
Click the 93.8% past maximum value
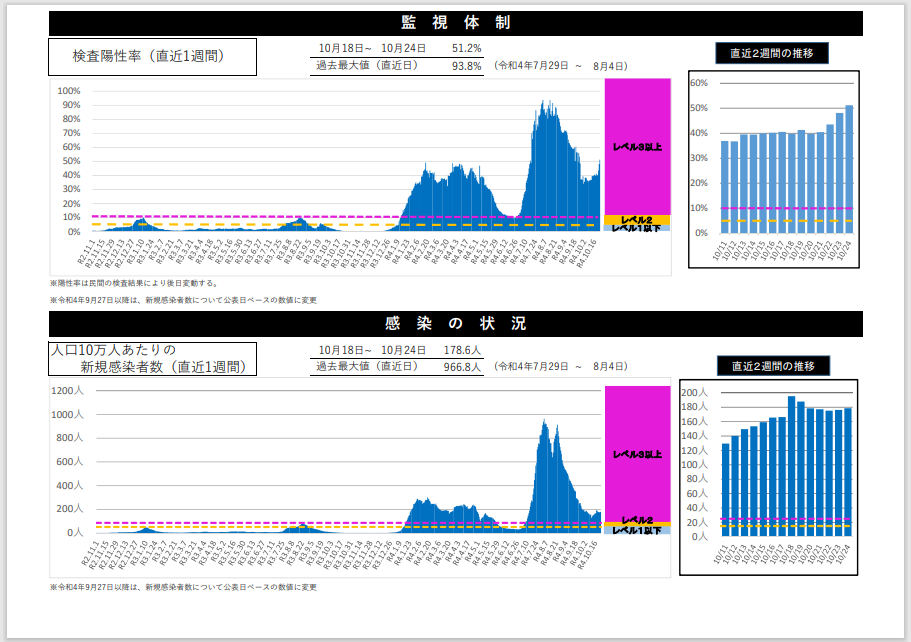click(466, 66)
